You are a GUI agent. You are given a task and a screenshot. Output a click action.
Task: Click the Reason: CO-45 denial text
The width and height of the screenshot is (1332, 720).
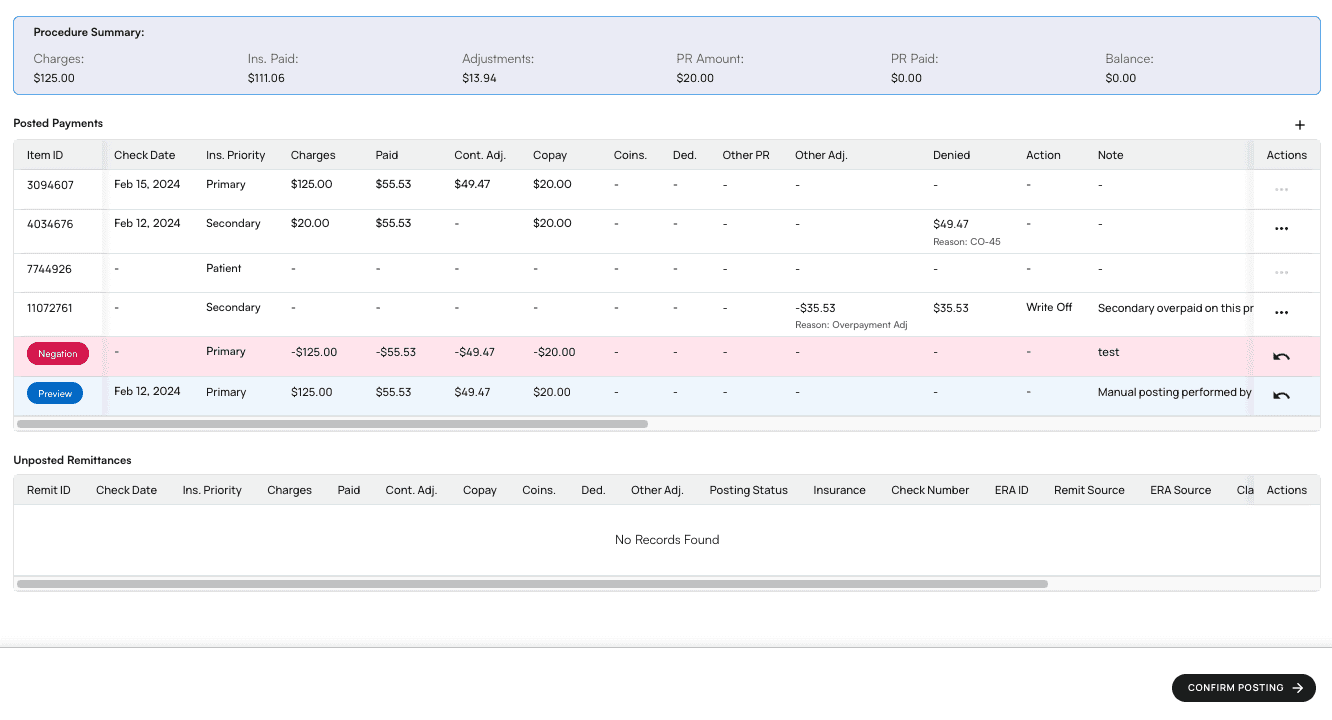pos(967,242)
